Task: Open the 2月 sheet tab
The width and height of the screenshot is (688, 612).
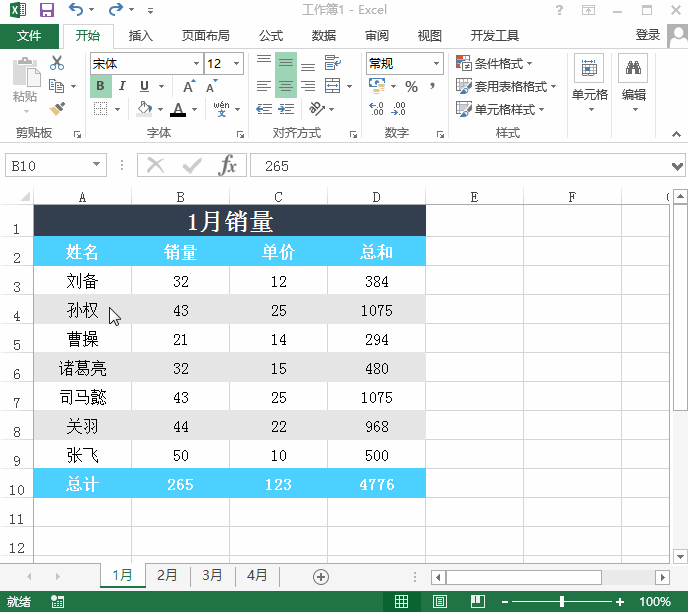Action: pos(167,575)
